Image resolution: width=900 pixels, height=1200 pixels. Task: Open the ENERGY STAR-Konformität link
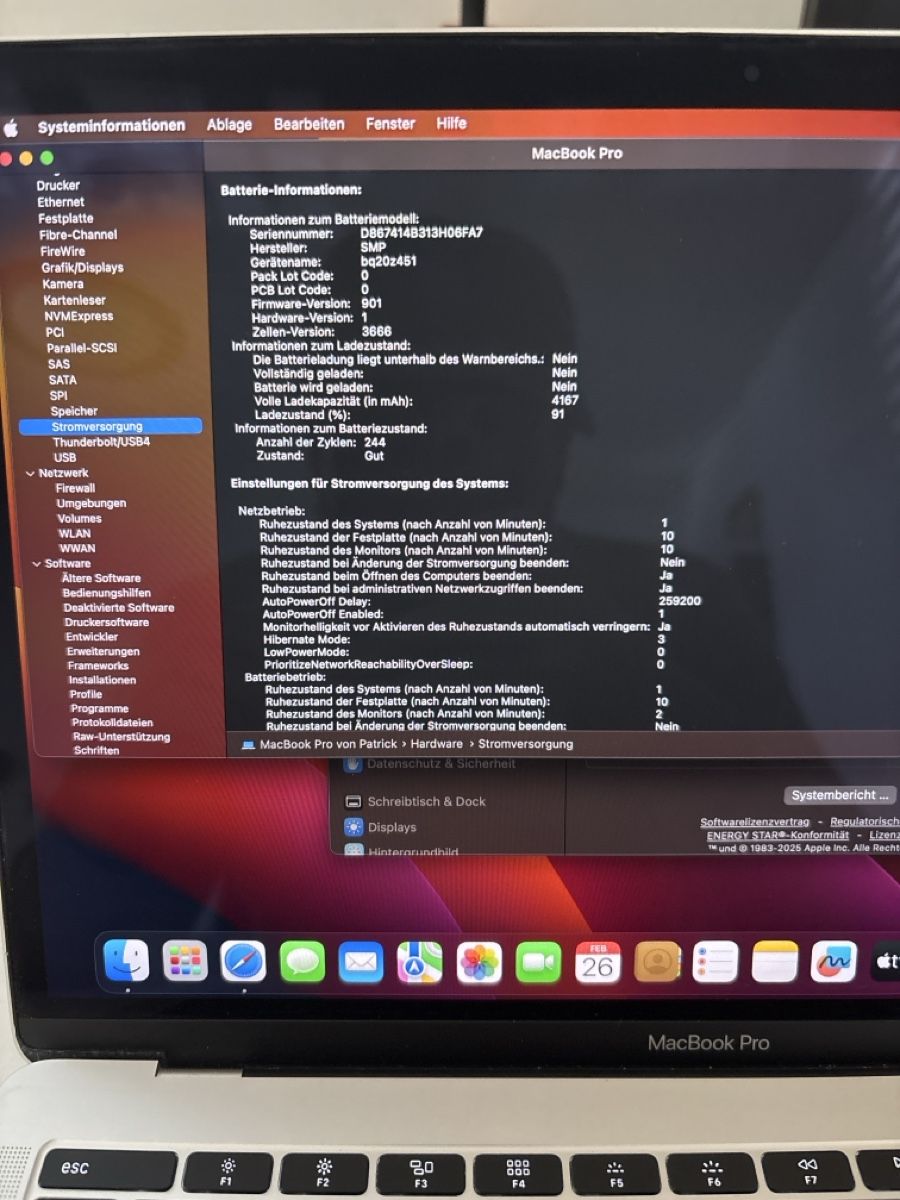[778, 835]
